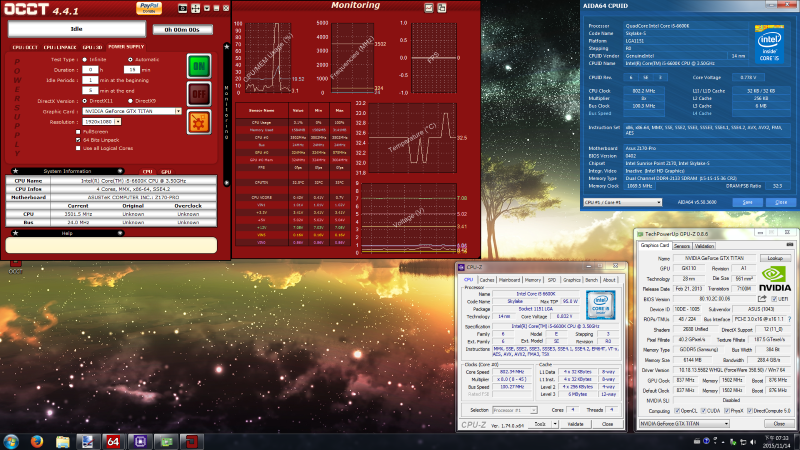This screenshot has height=450, width=800.
Task: Click OCCT screenshot camera icon
Action: [183, 8]
